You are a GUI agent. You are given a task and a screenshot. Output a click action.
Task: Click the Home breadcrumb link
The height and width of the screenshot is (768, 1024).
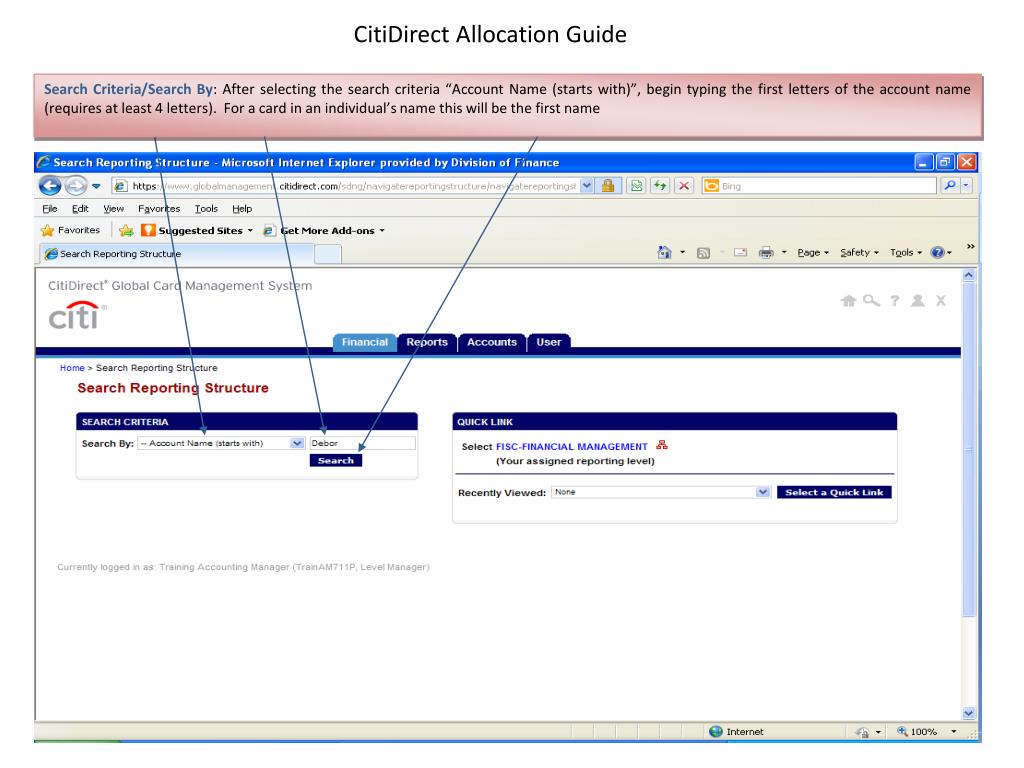click(x=72, y=368)
